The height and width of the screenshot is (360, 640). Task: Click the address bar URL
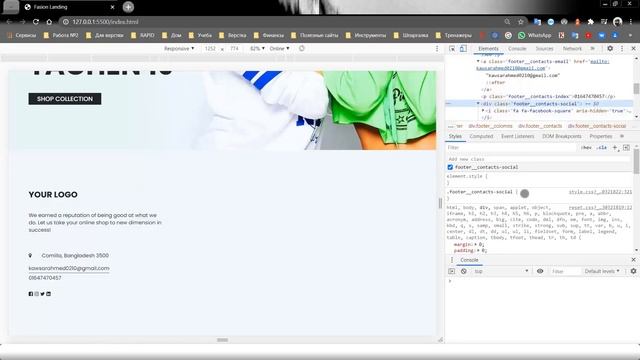105,22
